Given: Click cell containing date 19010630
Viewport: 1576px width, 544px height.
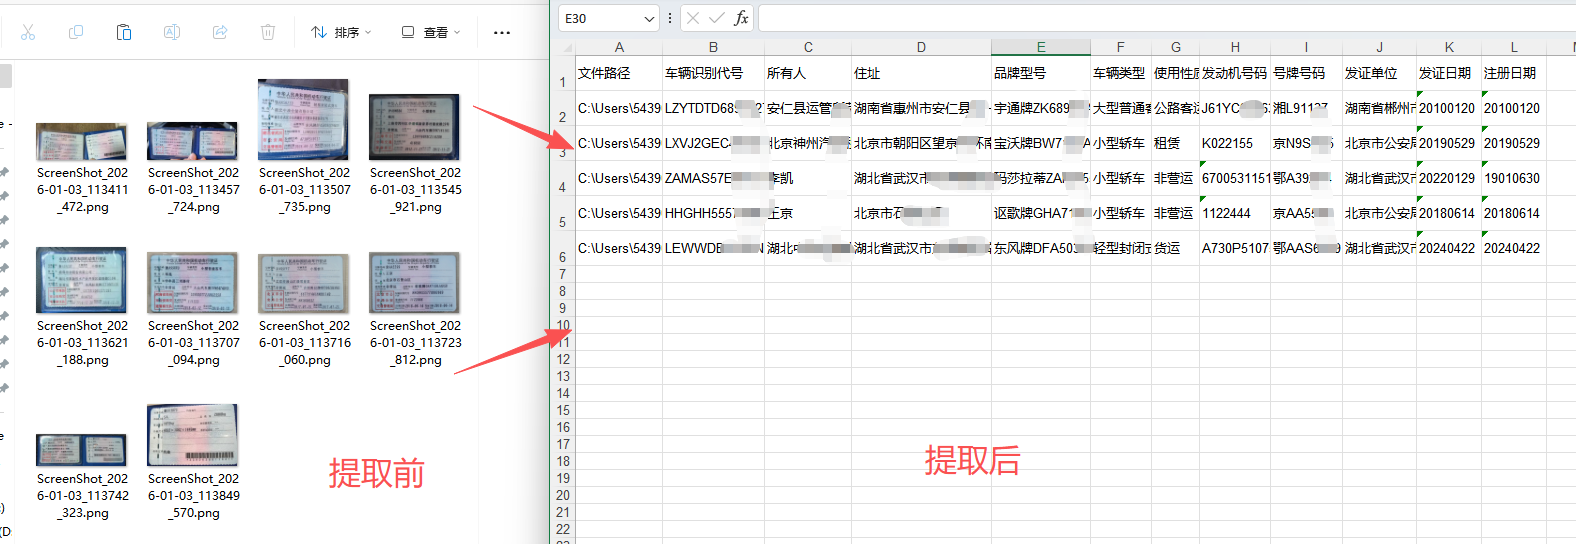Looking at the screenshot, I should pyautogui.click(x=1514, y=178).
